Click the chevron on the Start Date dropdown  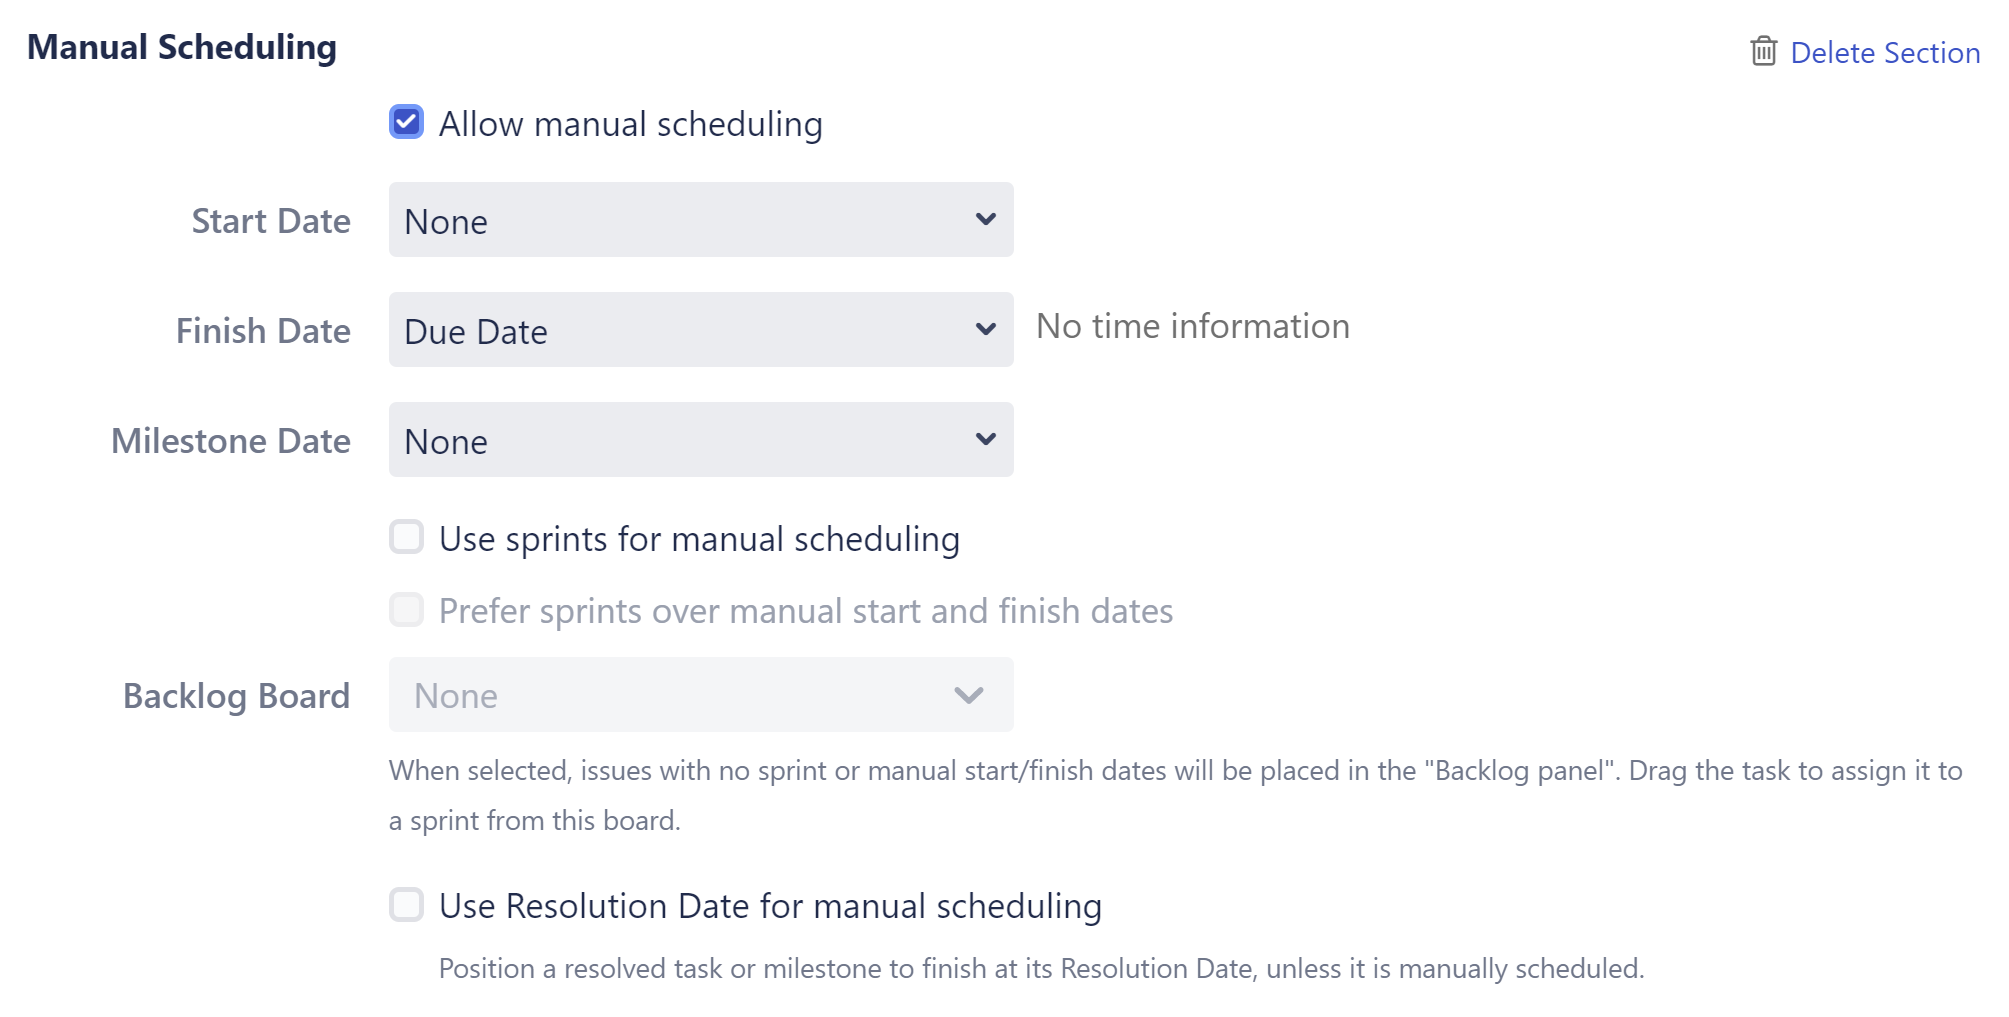point(985,219)
